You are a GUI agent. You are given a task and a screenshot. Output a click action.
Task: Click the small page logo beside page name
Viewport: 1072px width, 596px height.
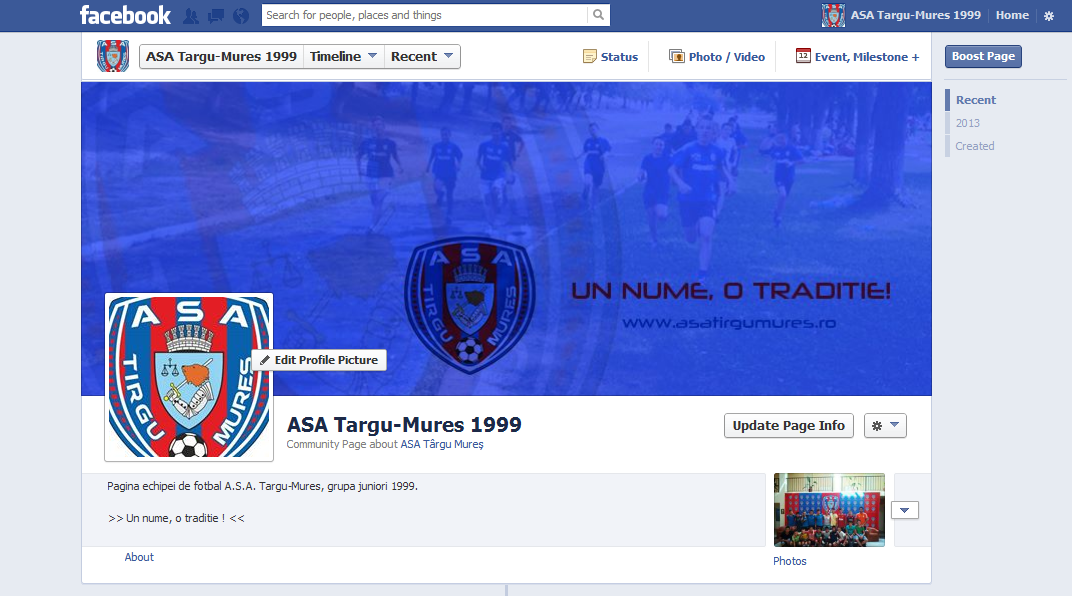point(113,56)
